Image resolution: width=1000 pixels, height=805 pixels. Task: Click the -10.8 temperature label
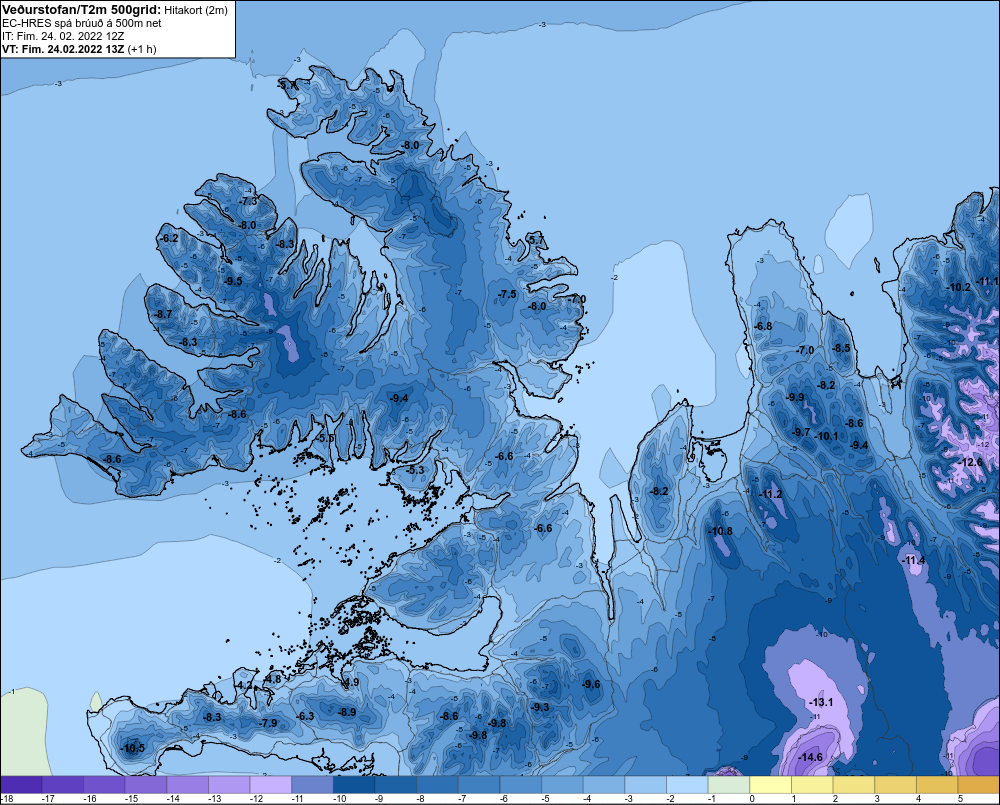720,531
